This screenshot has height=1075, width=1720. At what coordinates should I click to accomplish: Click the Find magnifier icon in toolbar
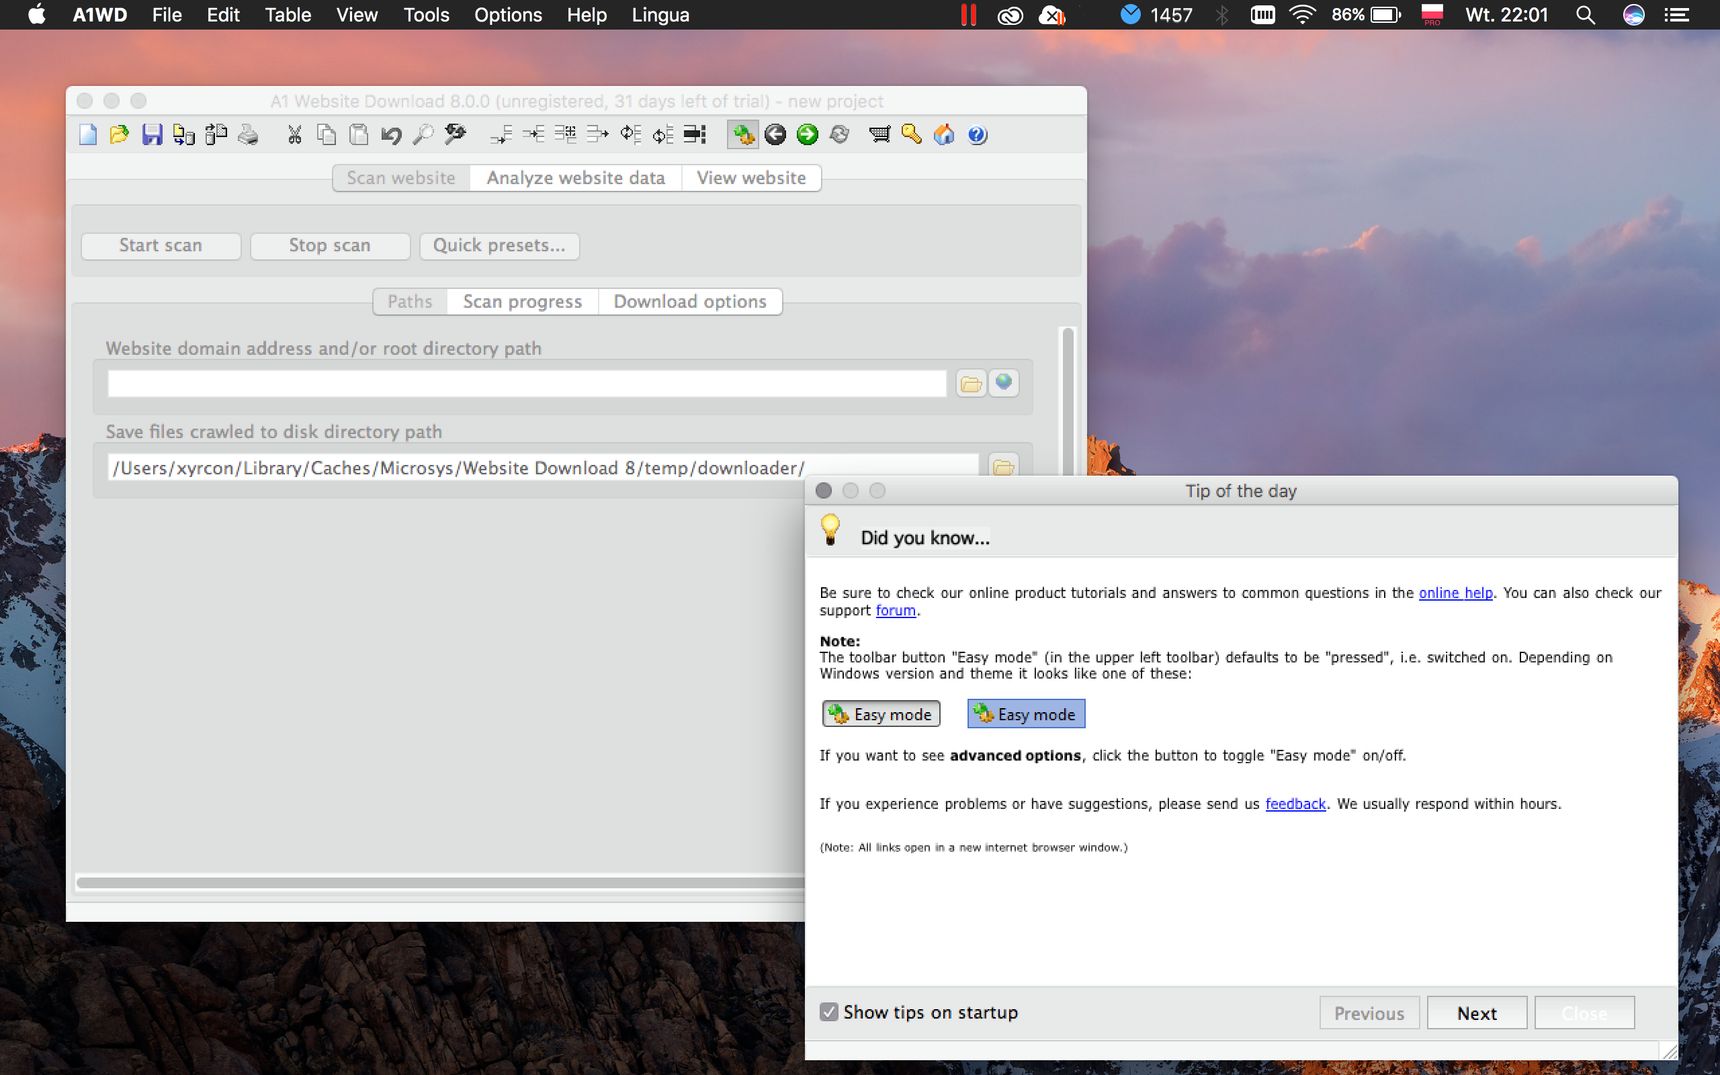423,135
